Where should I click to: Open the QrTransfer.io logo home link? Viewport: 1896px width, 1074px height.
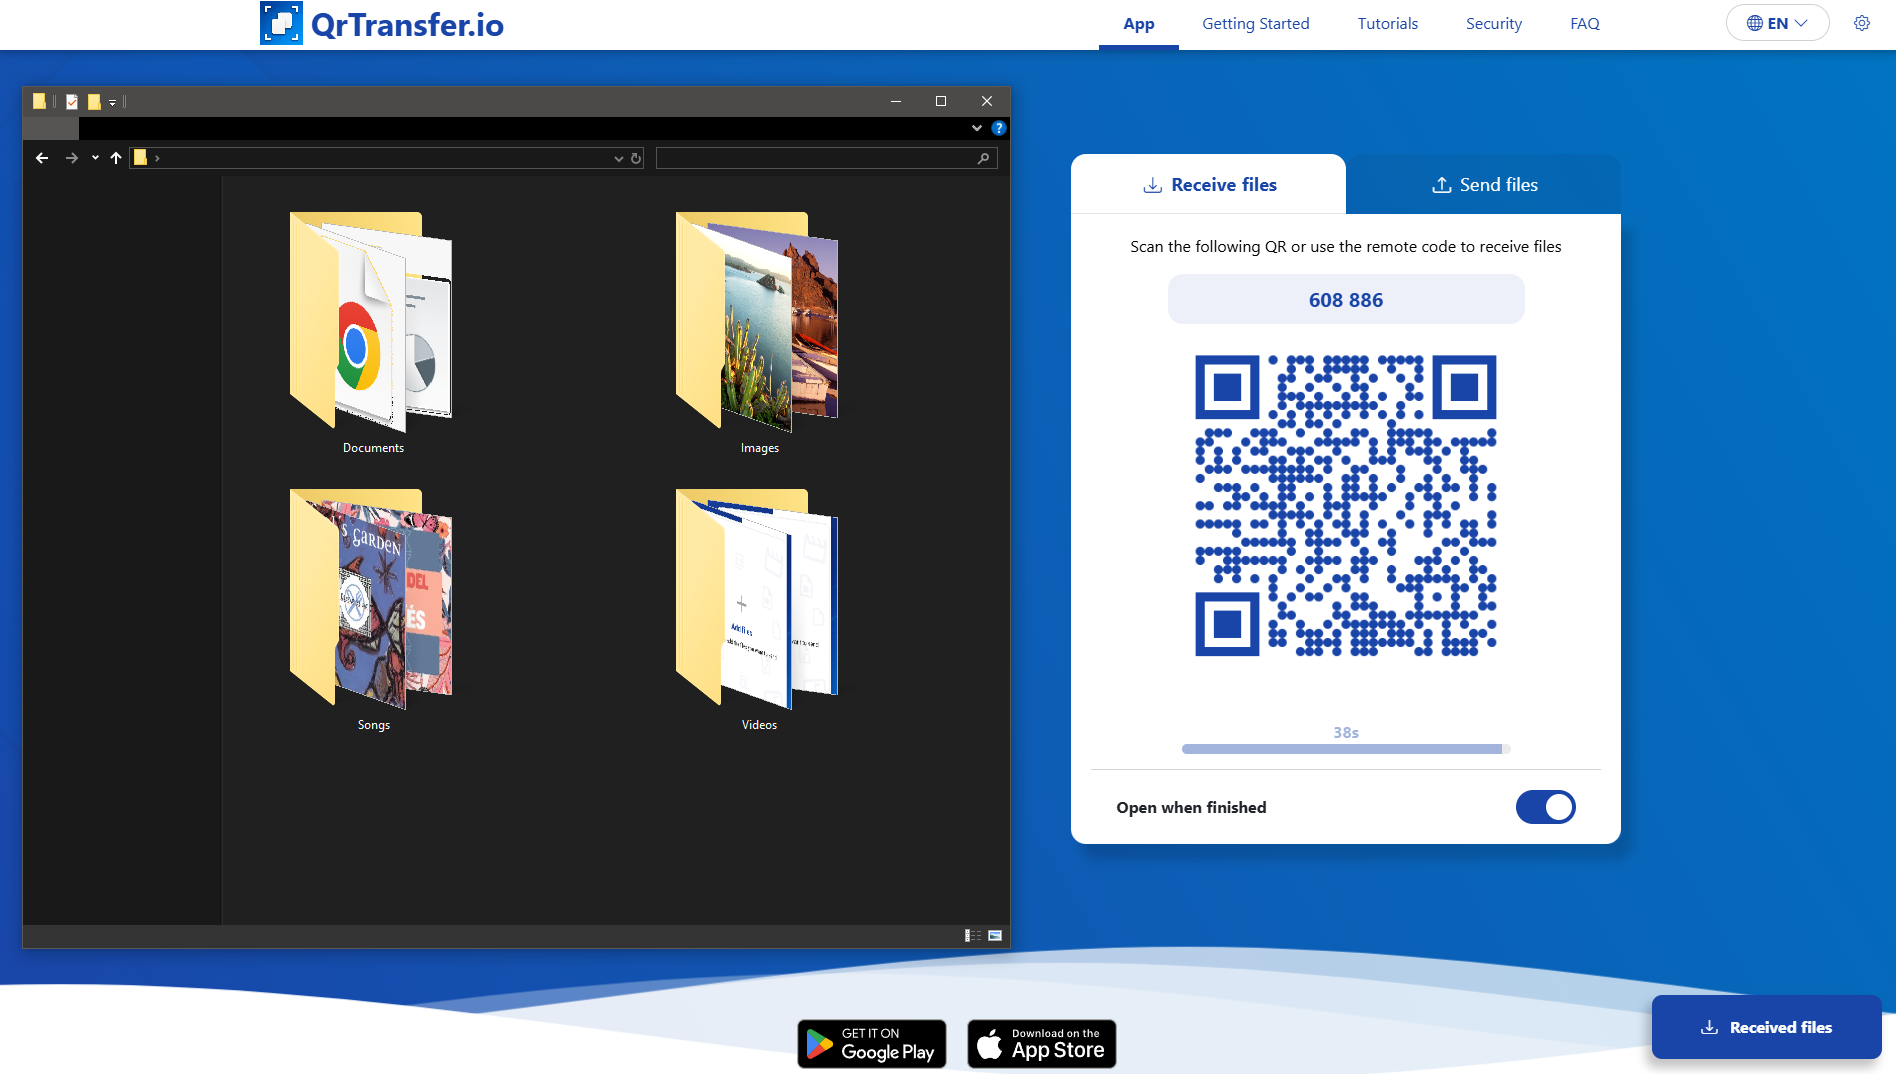(x=382, y=24)
